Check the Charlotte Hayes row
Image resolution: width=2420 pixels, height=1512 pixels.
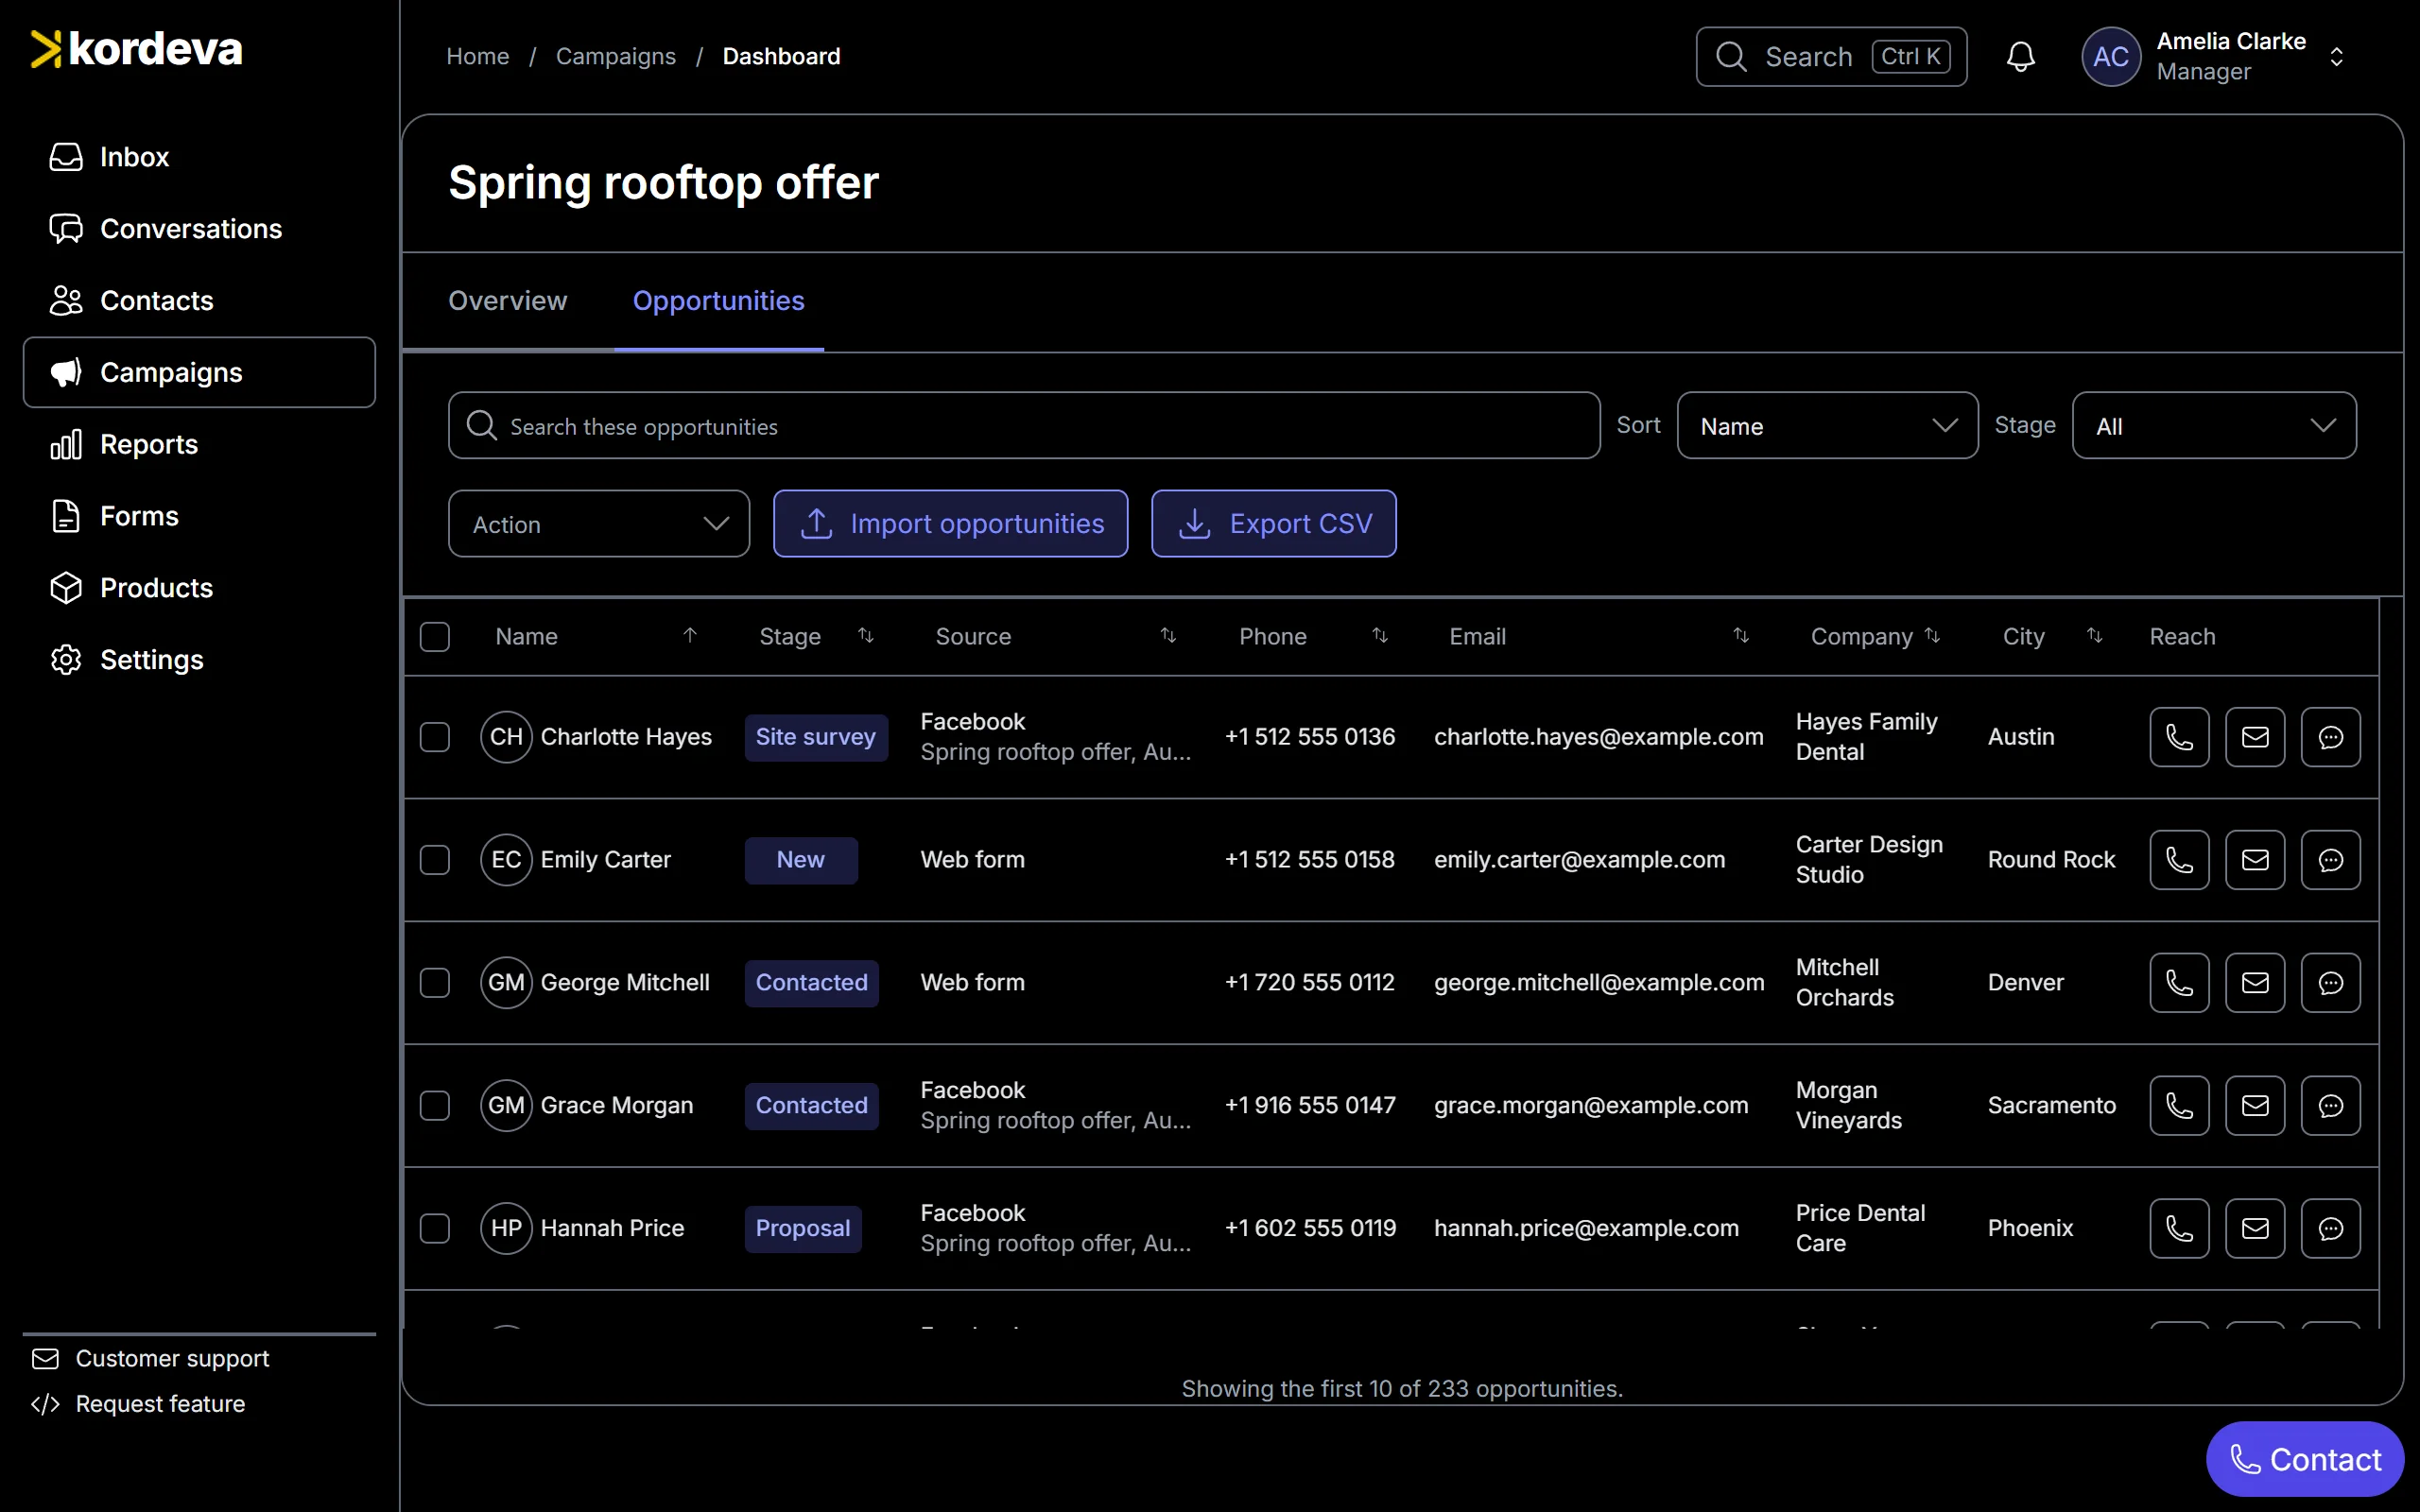pyautogui.click(x=435, y=737)
